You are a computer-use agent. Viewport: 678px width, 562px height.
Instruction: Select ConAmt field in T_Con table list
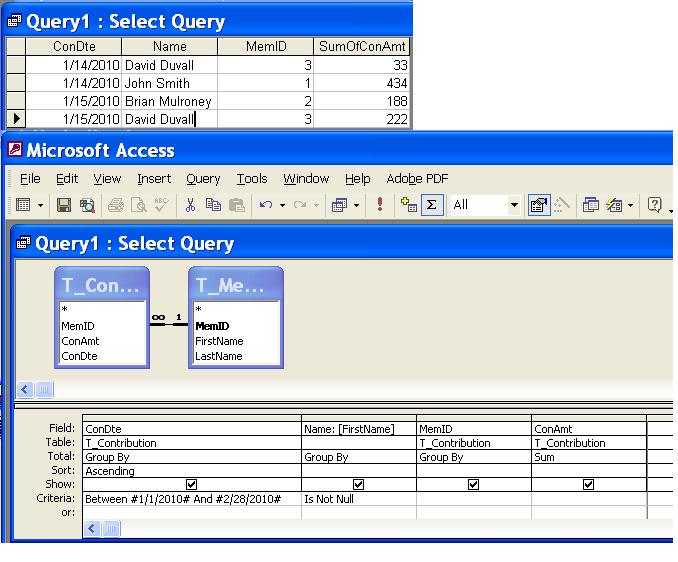[x=80, y=341]
